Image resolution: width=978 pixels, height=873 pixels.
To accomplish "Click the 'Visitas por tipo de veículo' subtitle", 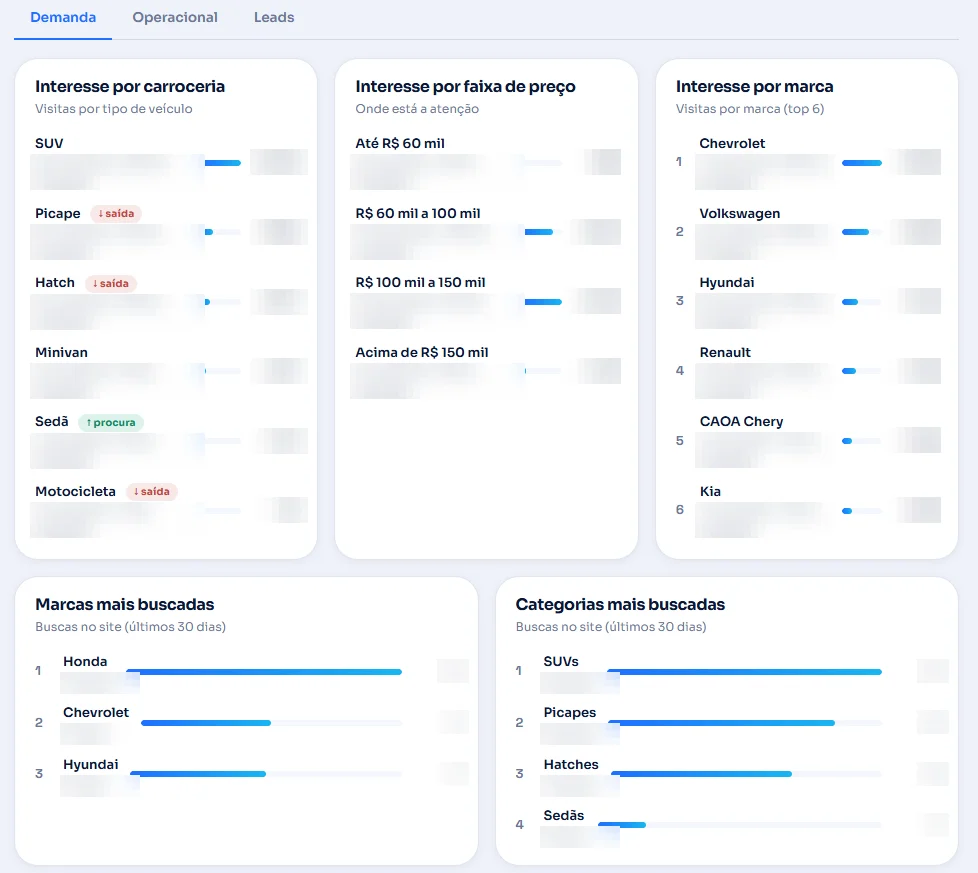I will [114, 109].
